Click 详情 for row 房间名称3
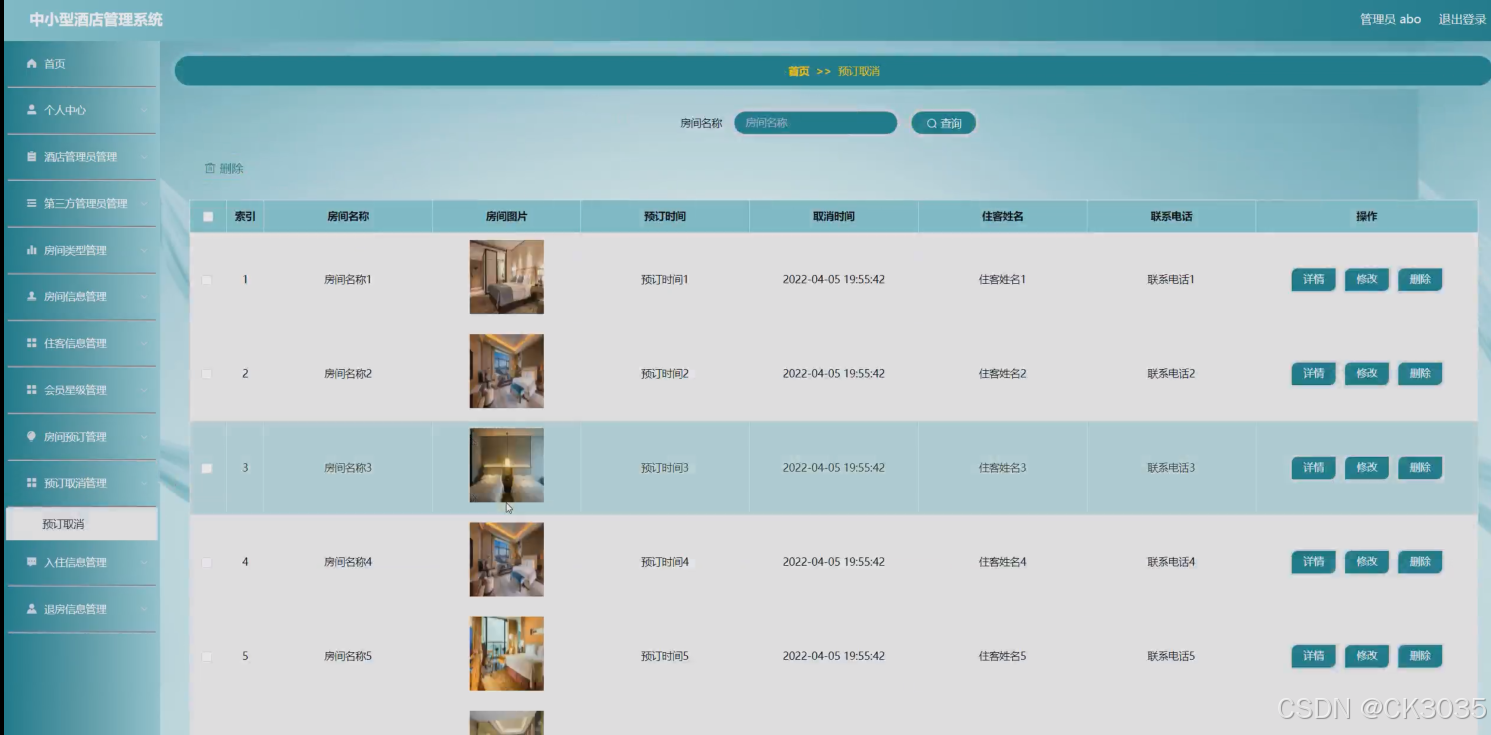The image size is (1491, 735). pos(1313,468)
